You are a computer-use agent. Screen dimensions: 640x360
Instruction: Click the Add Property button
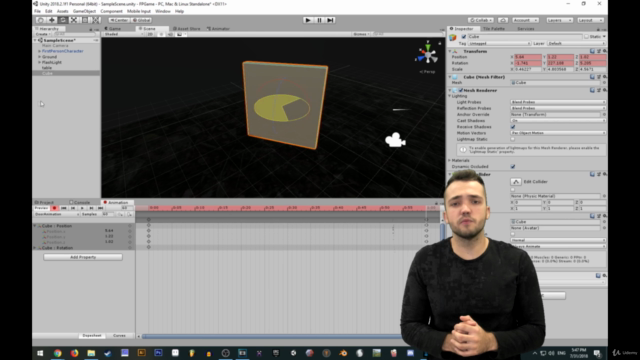click(83, 257)
